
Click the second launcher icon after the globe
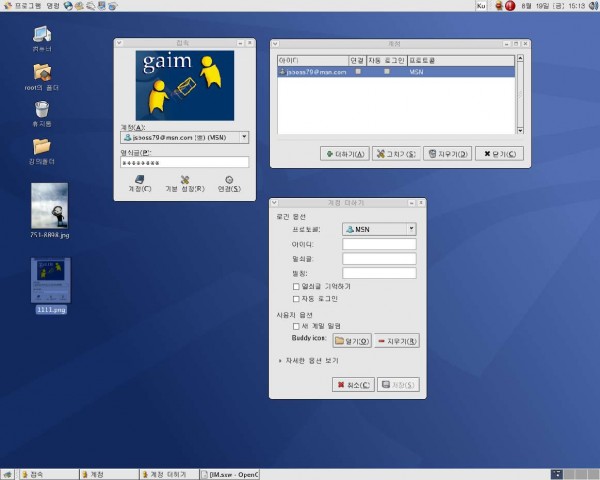point(79,6)
